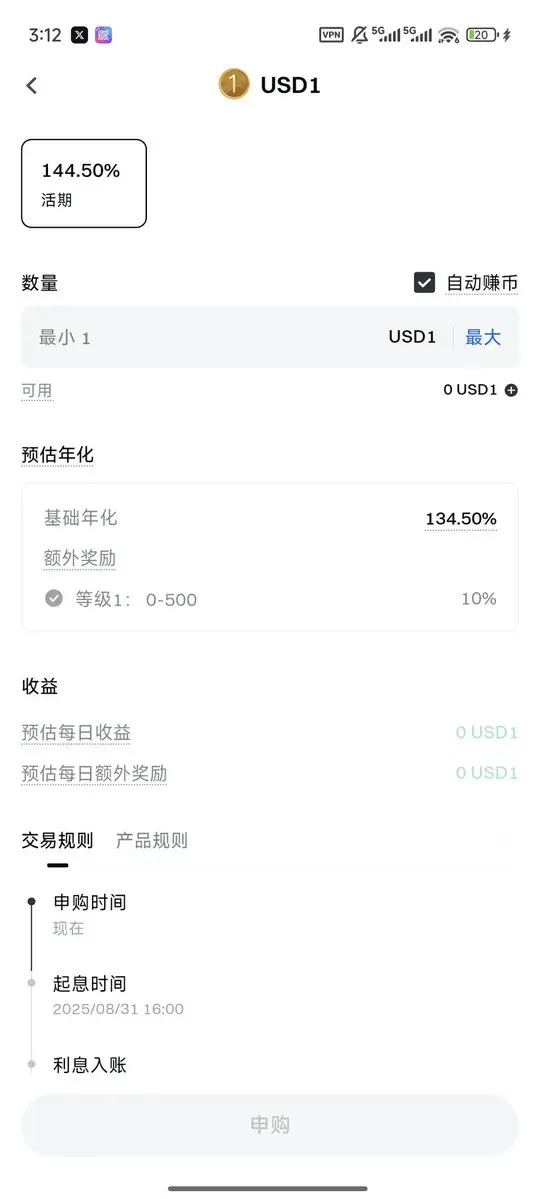Tap the VPN status icon
Screen dimensions: 540x1199
tap(331, 35)
